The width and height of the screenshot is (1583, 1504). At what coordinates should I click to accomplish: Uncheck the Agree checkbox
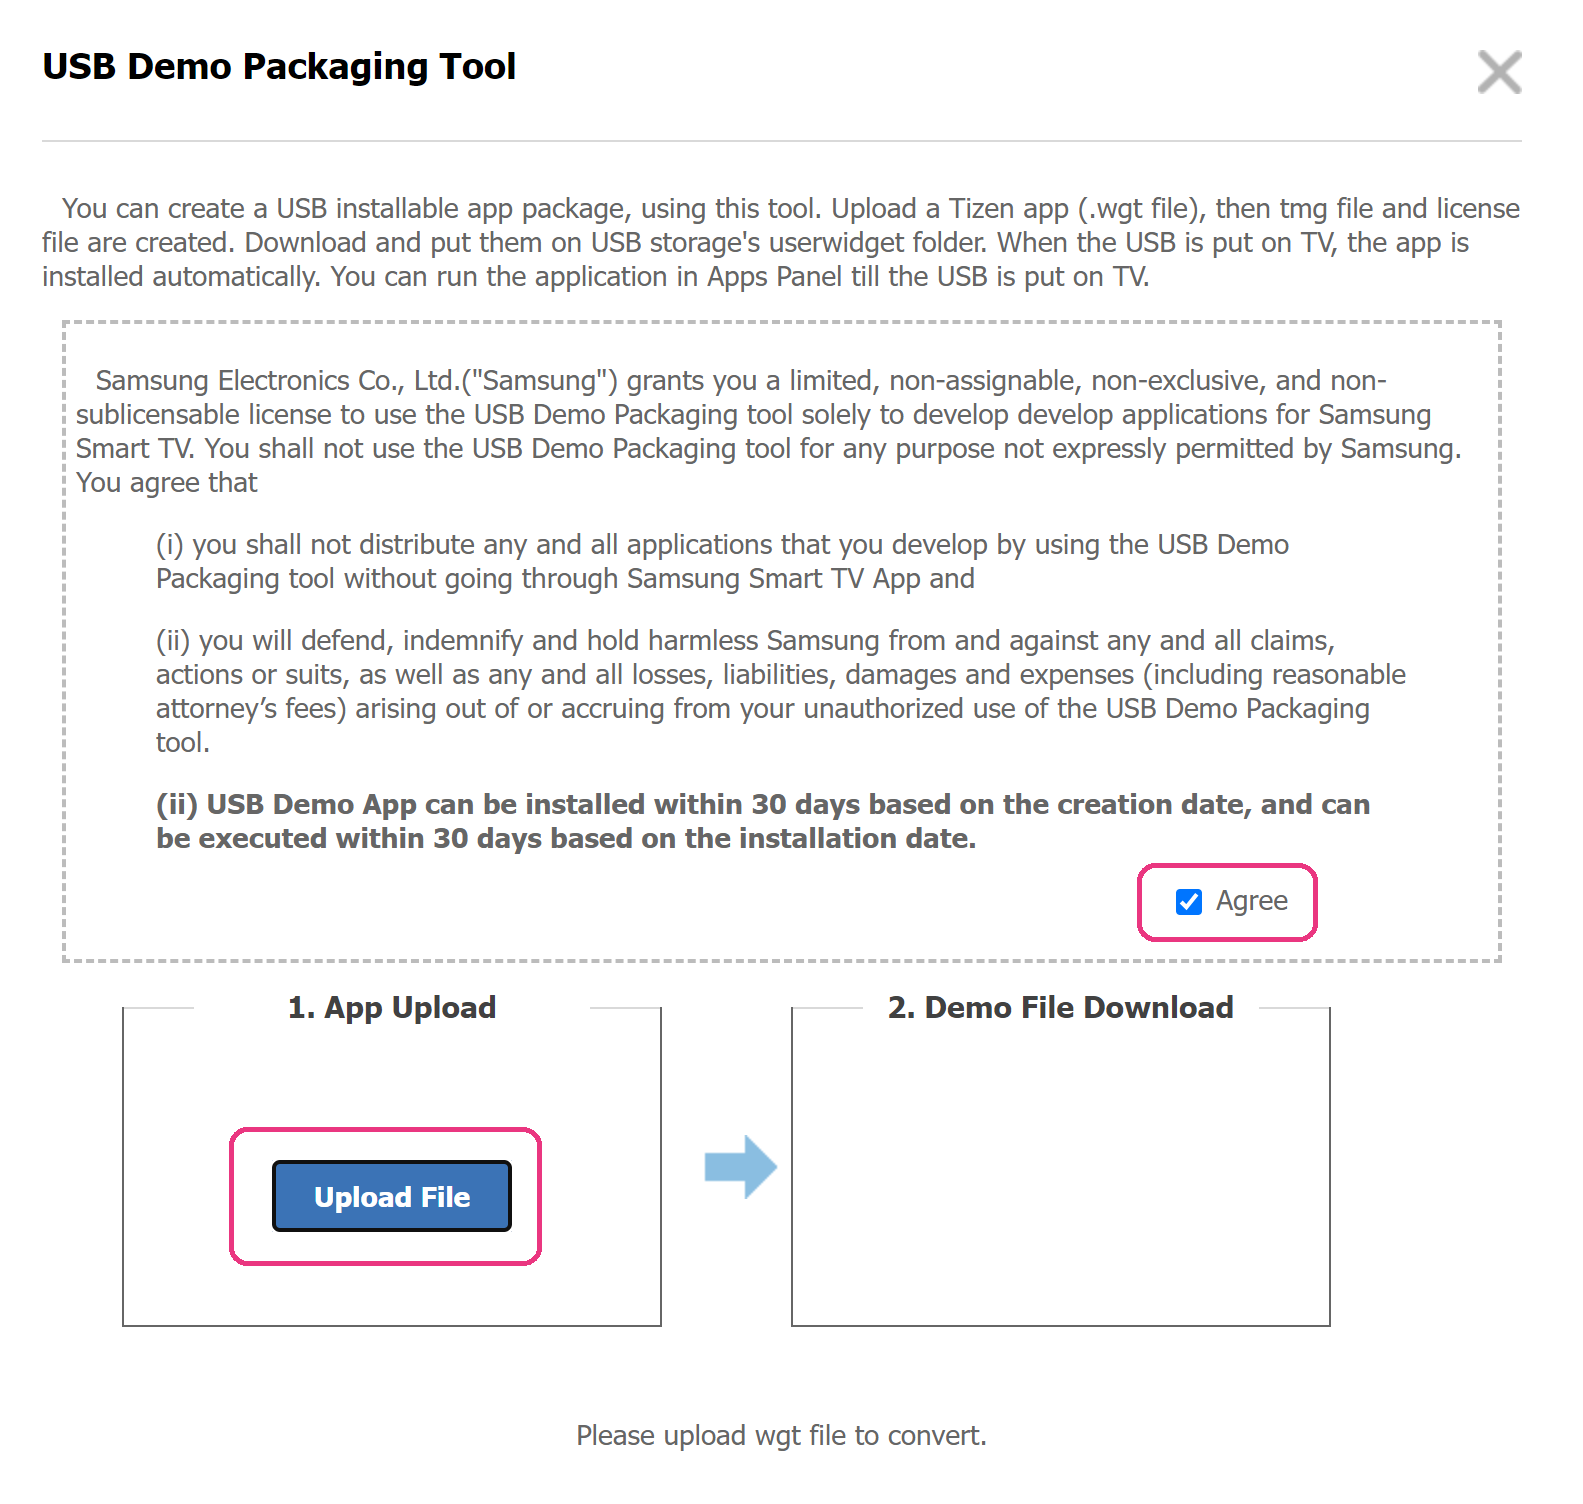[x=1189, y=902]
